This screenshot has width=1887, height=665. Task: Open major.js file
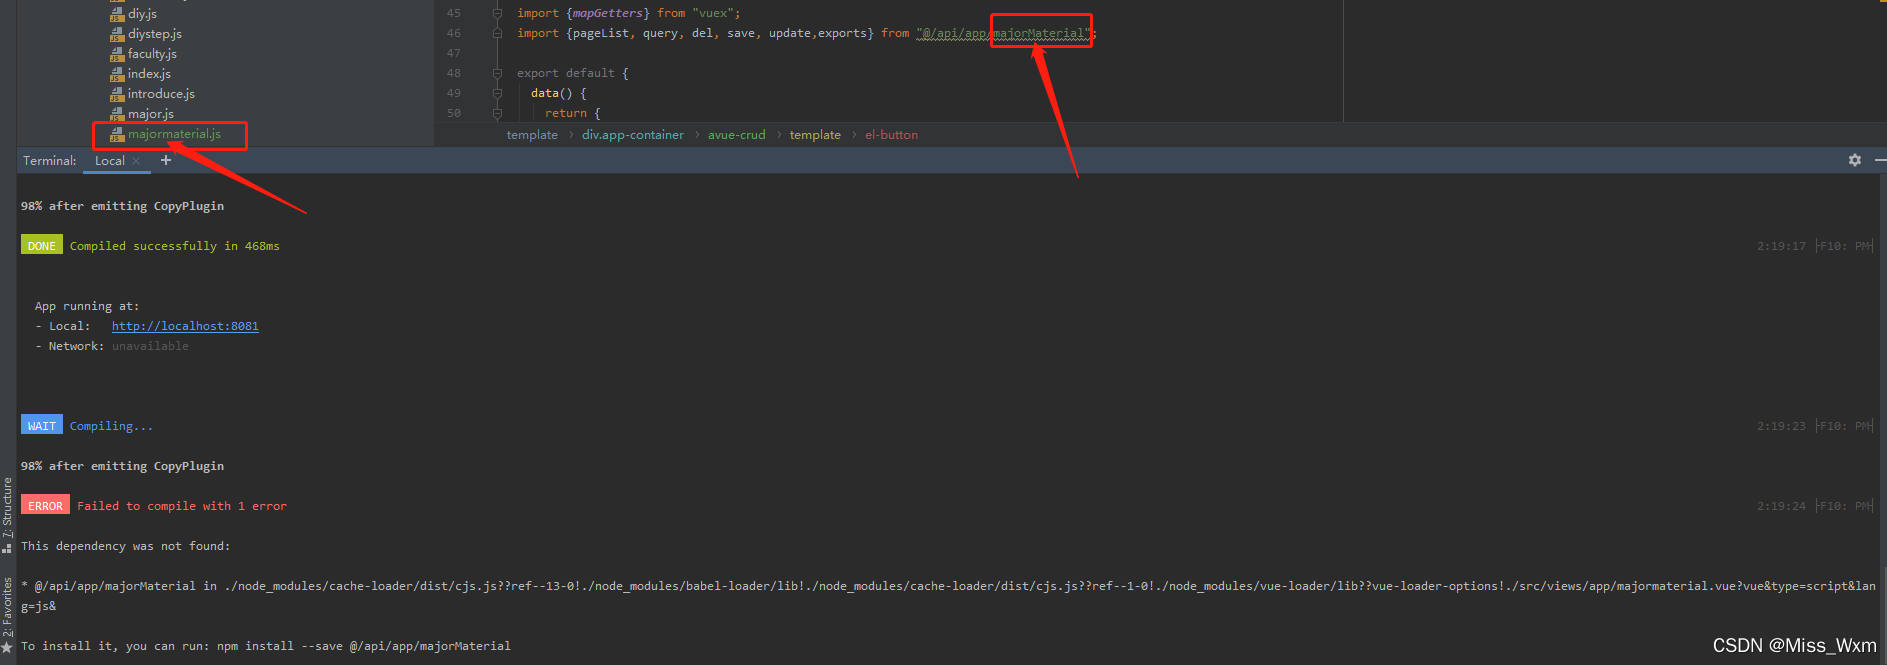150,114
